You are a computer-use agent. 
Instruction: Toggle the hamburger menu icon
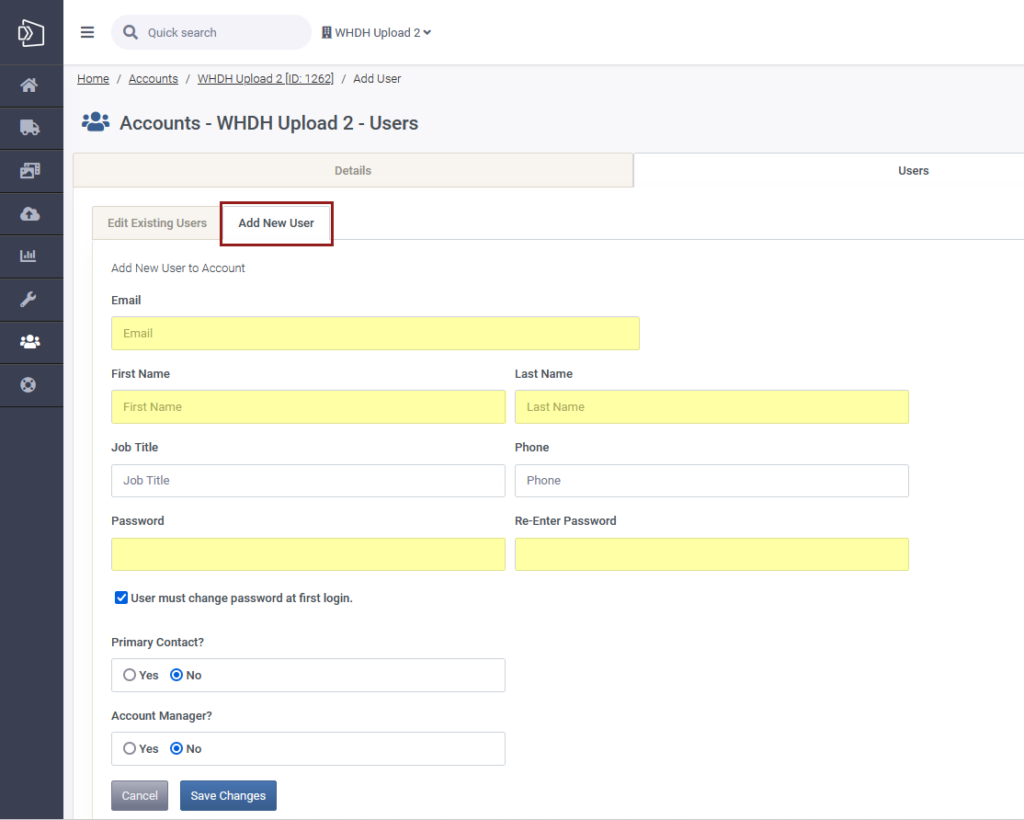click(88, 32)
